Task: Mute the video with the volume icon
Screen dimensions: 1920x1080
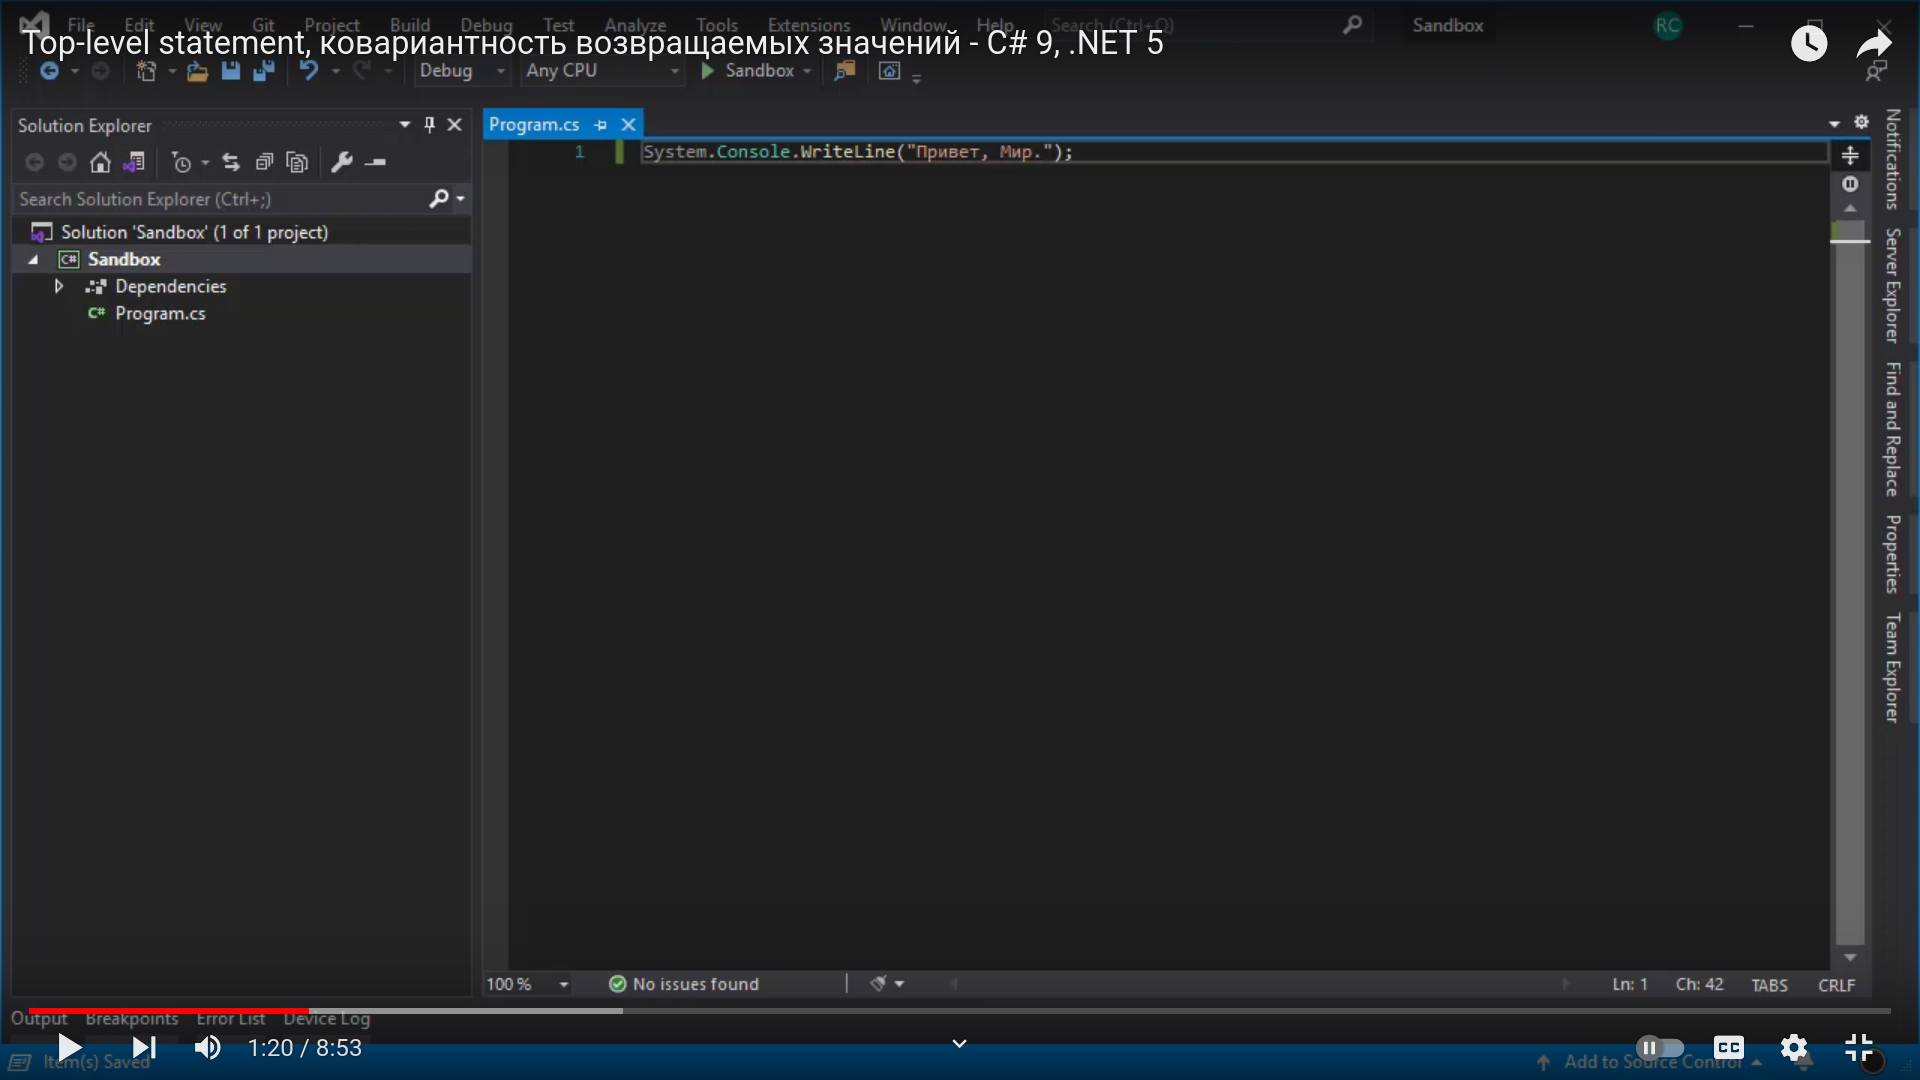Action: pos(208,1047)
